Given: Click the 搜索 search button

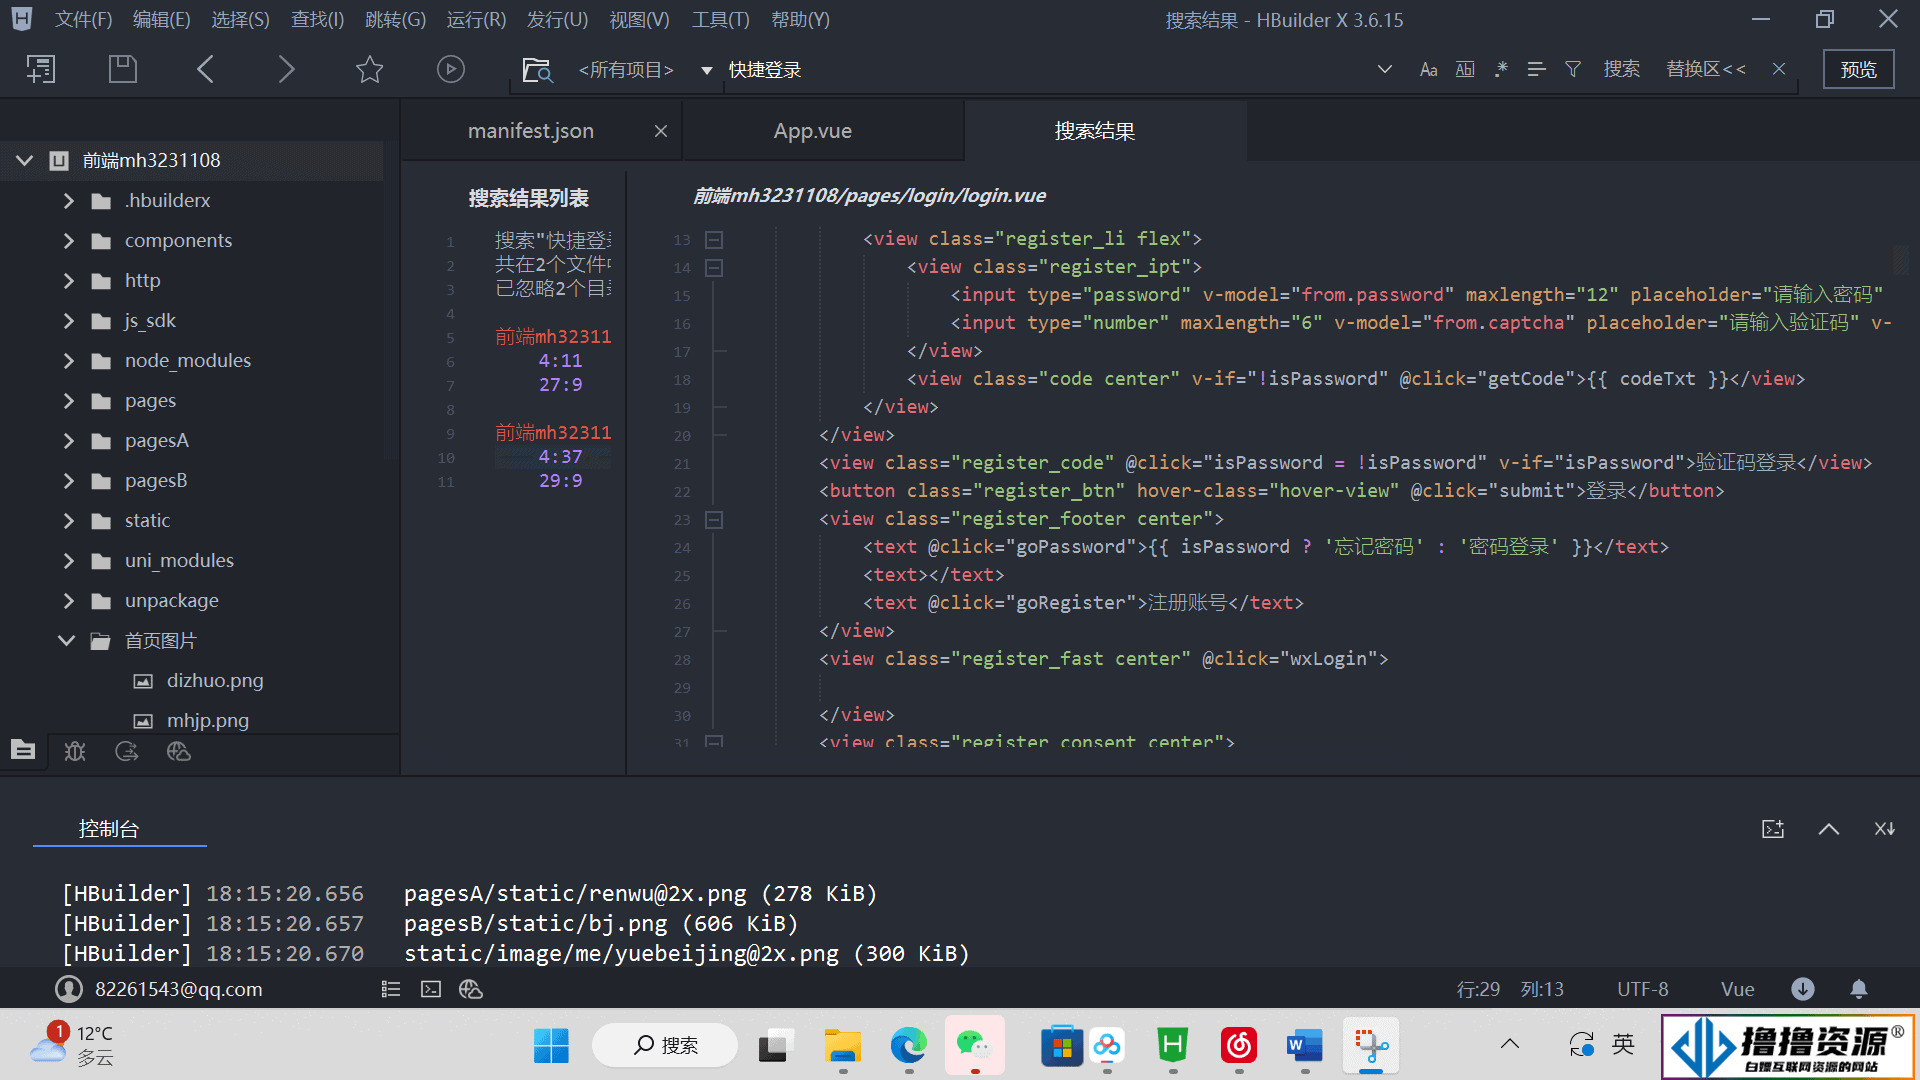Looking at the screenshot, I should tap(1622, 69).
